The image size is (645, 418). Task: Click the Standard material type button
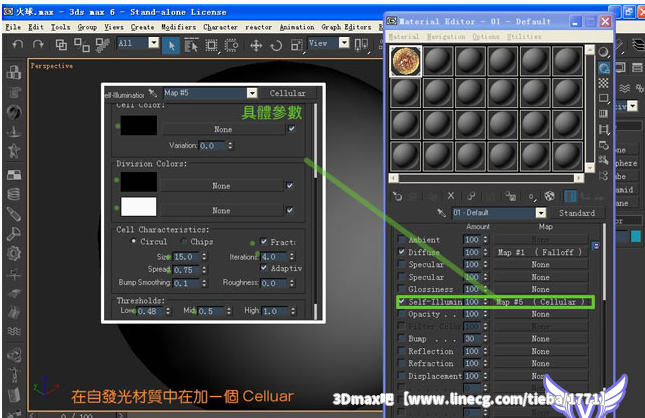click(577, 213)
